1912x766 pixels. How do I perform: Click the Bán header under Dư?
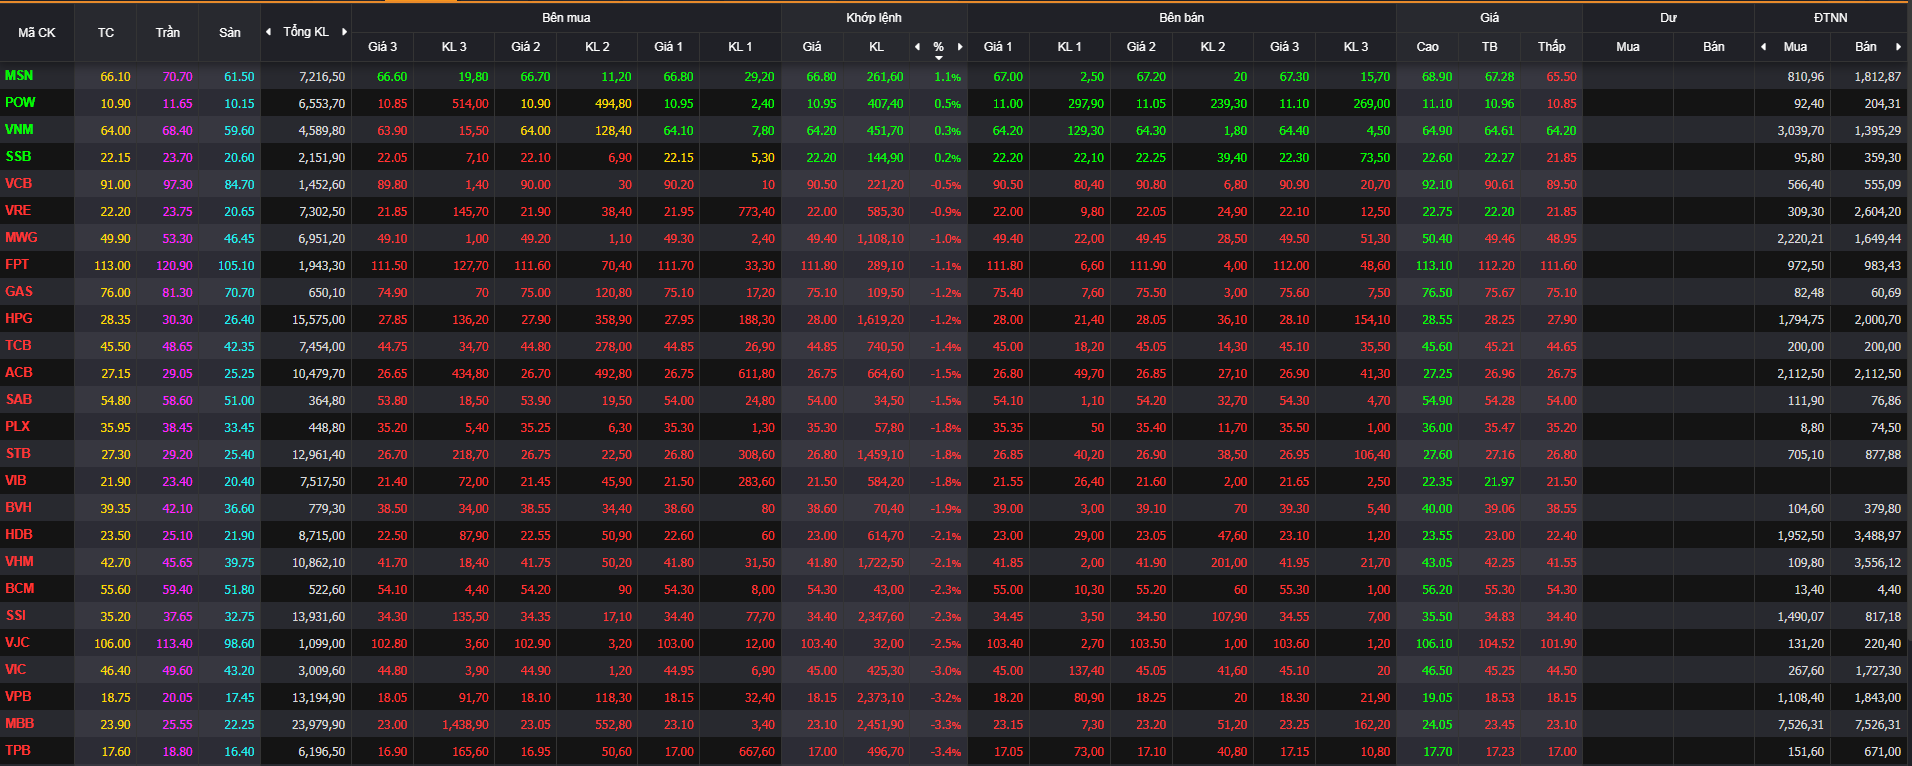pyautogui.click(x=1714, y=47)
